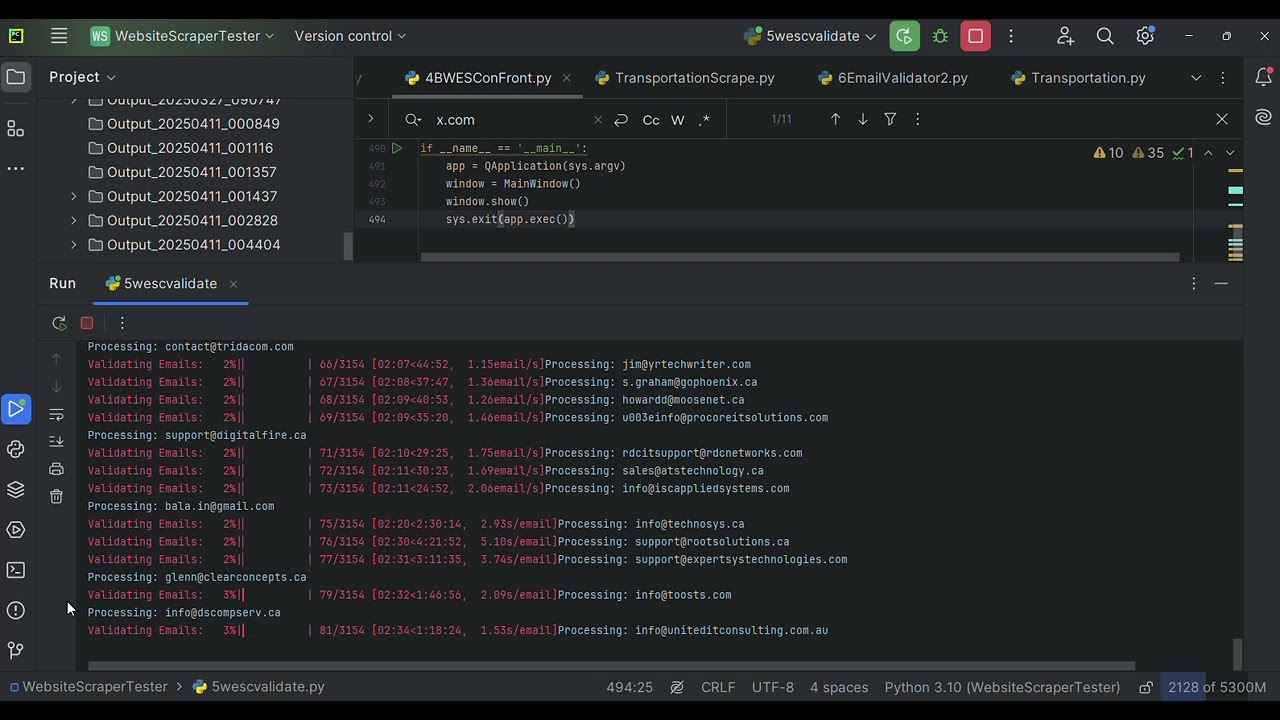Open the Run tool window sidebar icon

(15, 409)
